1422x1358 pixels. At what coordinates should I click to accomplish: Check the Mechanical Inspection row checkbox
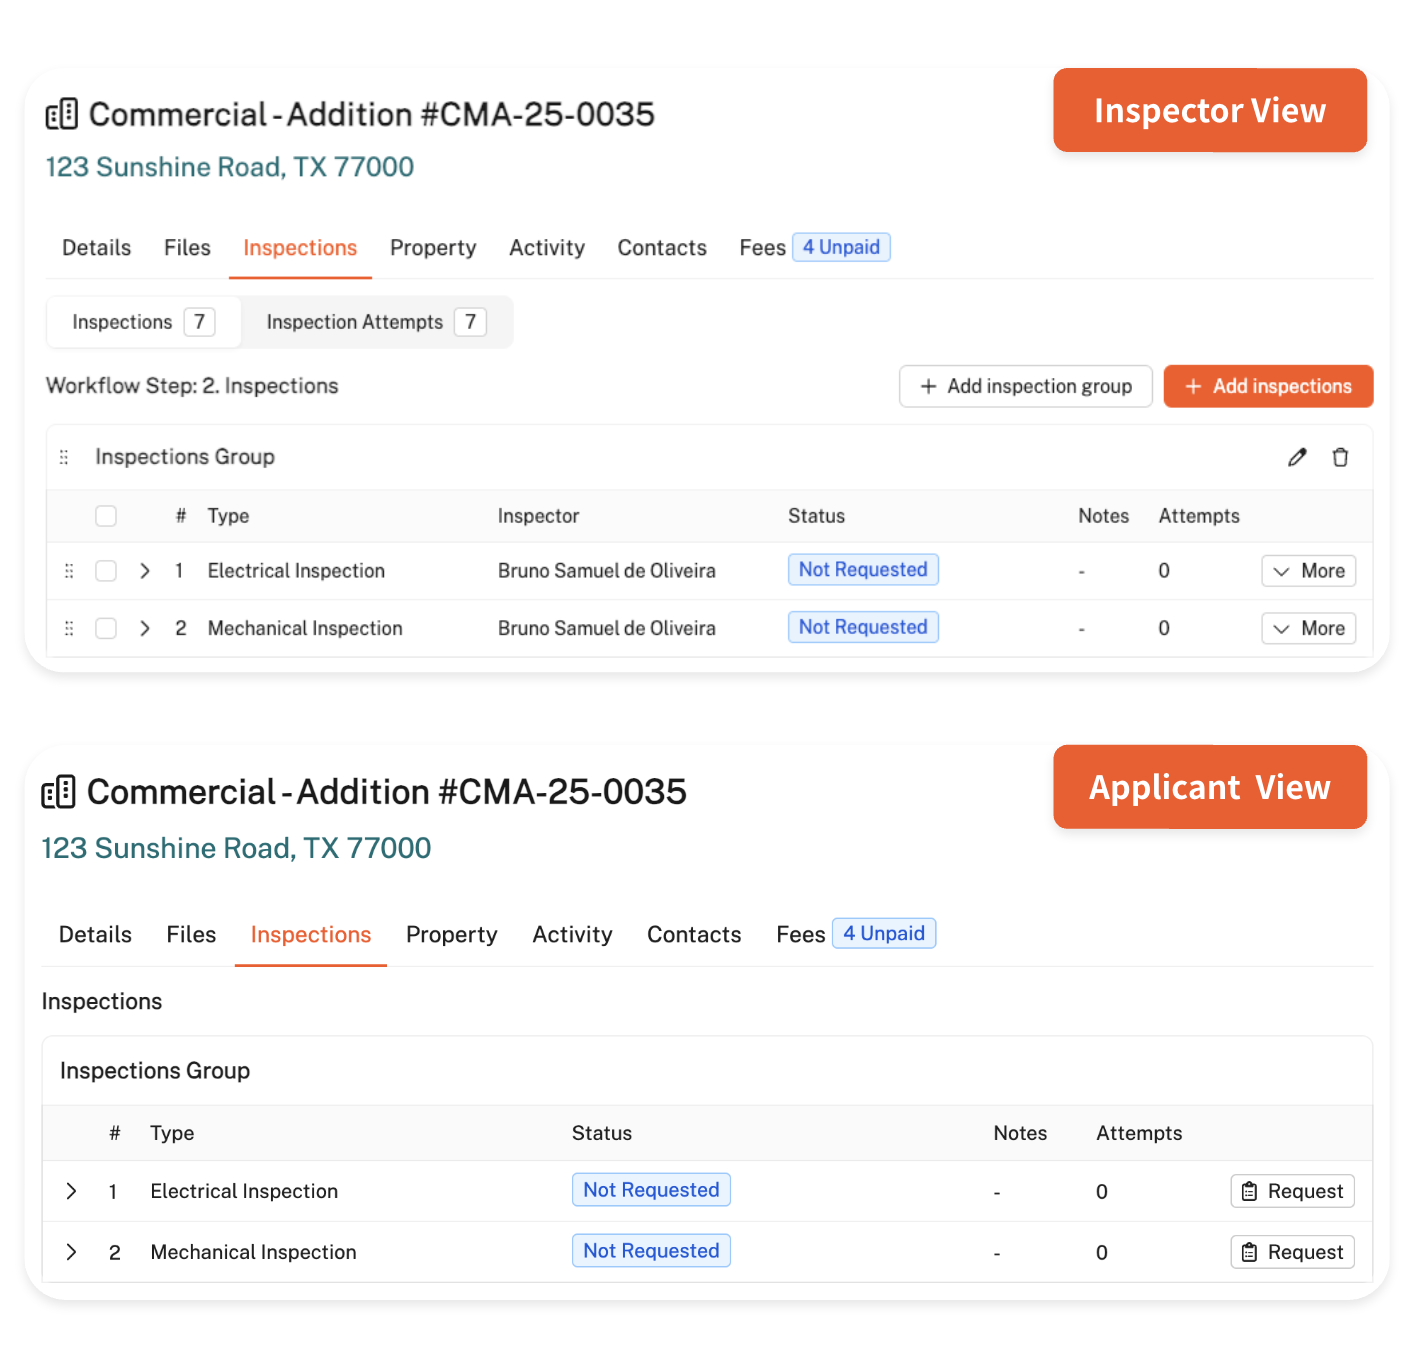click(x=106, y=628)
